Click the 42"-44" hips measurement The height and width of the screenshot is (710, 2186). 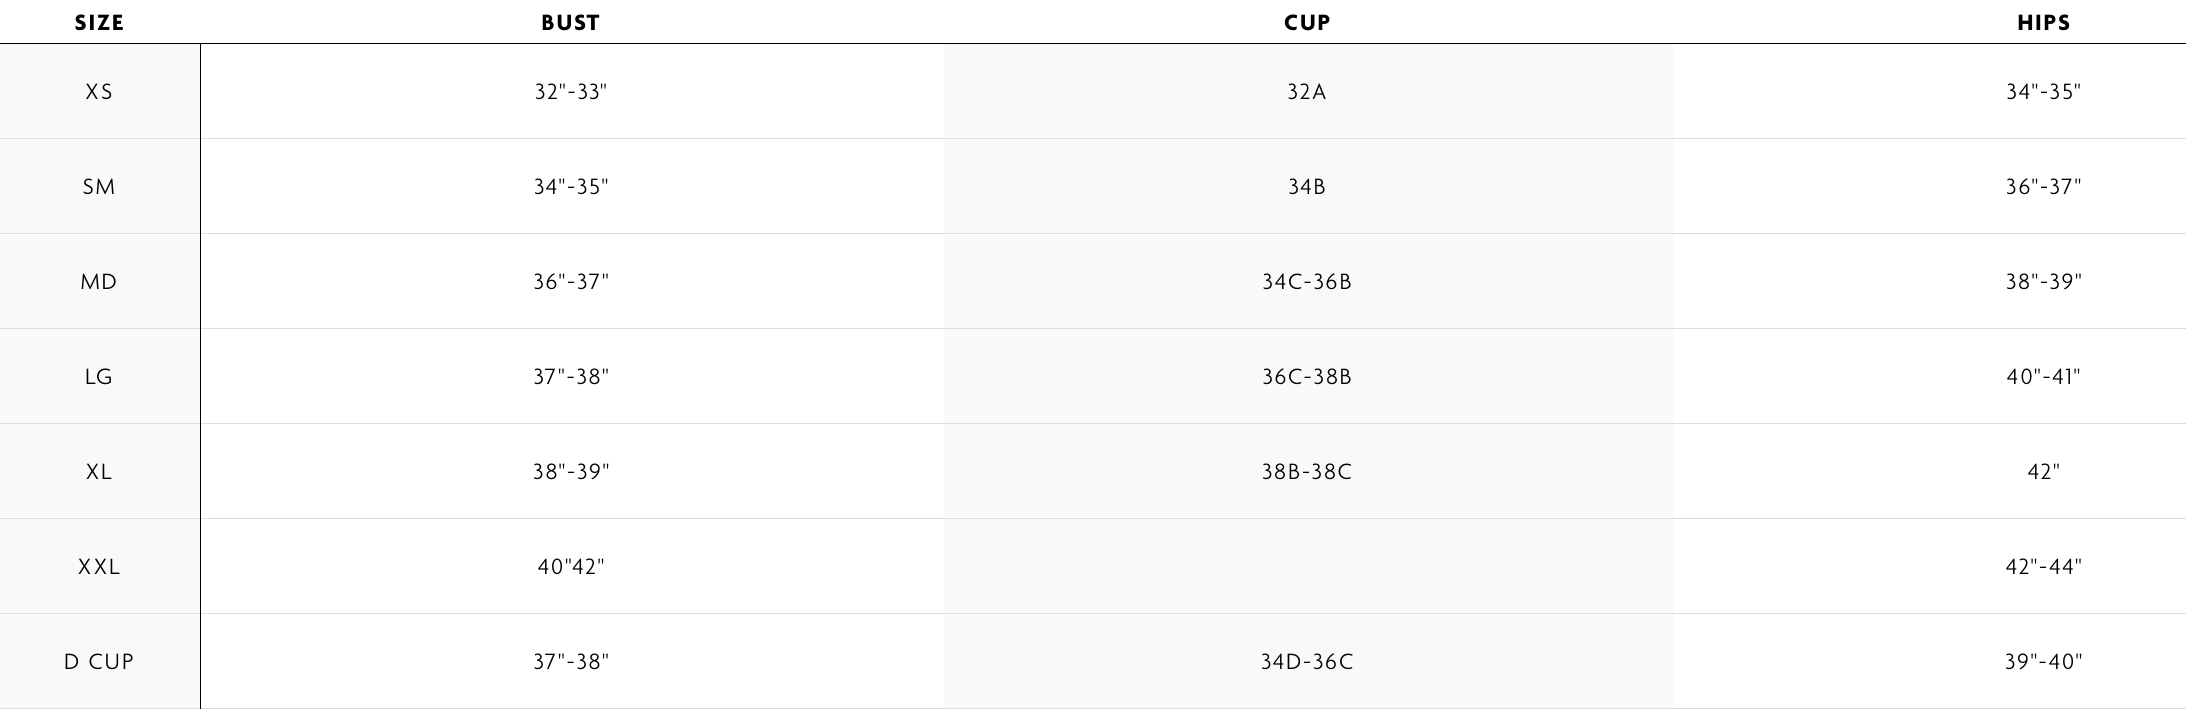click(x=2043, y=567)
